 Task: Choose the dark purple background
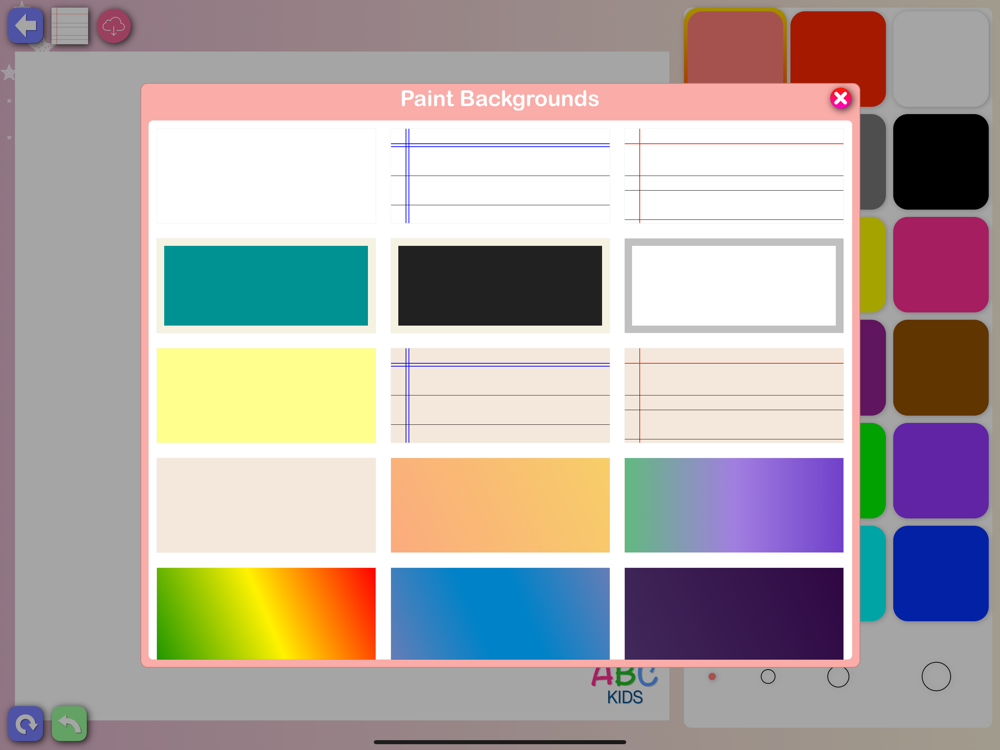(733, 613)
